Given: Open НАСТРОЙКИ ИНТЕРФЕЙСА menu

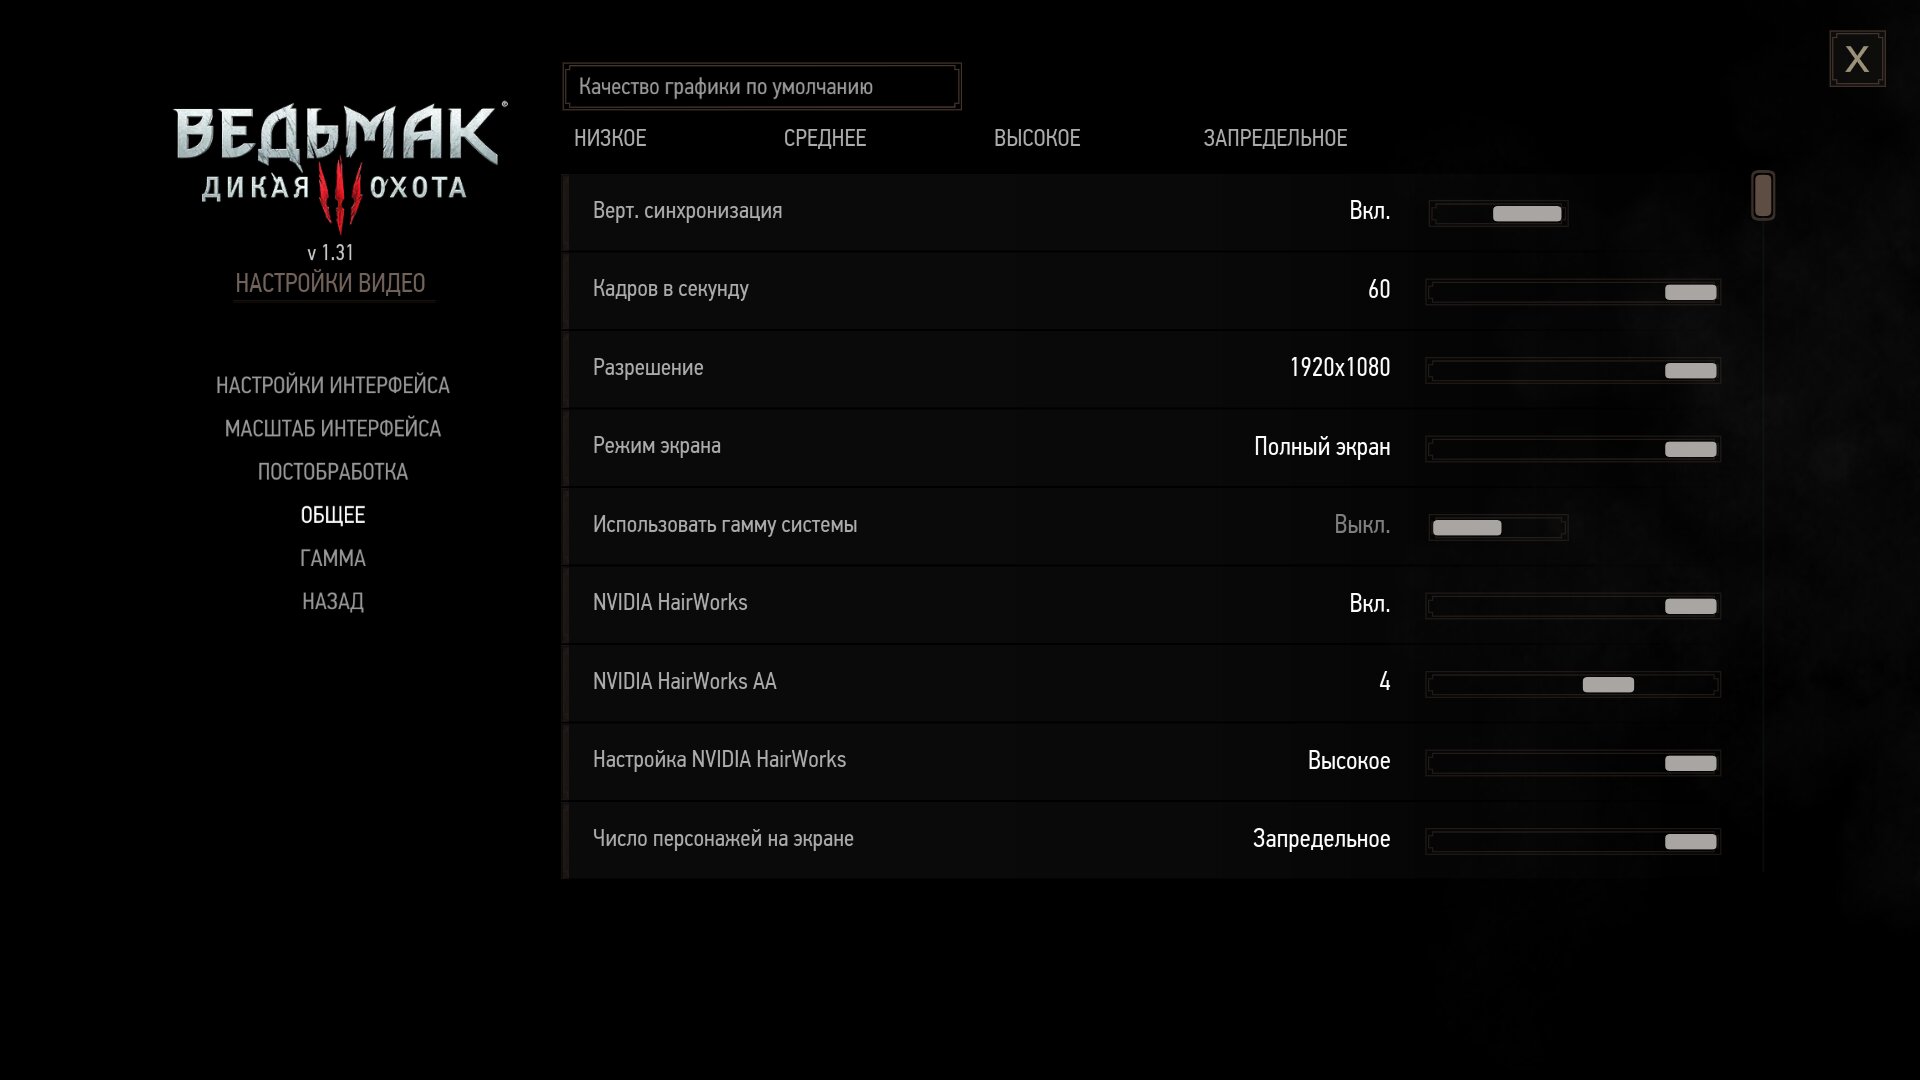Looking at the screenshot, I should (333, 385).
